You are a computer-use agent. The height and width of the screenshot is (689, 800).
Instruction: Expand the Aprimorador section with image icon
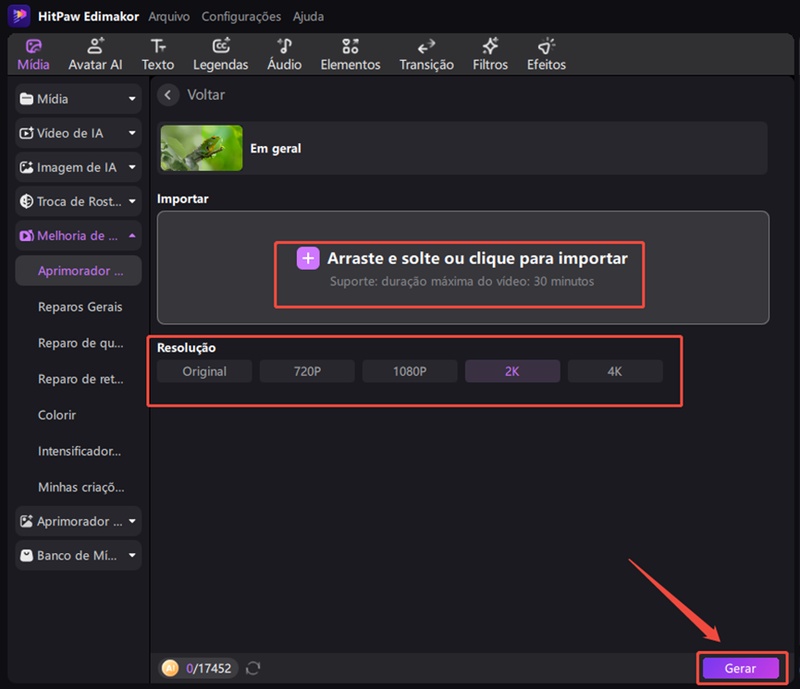(78, 521)
